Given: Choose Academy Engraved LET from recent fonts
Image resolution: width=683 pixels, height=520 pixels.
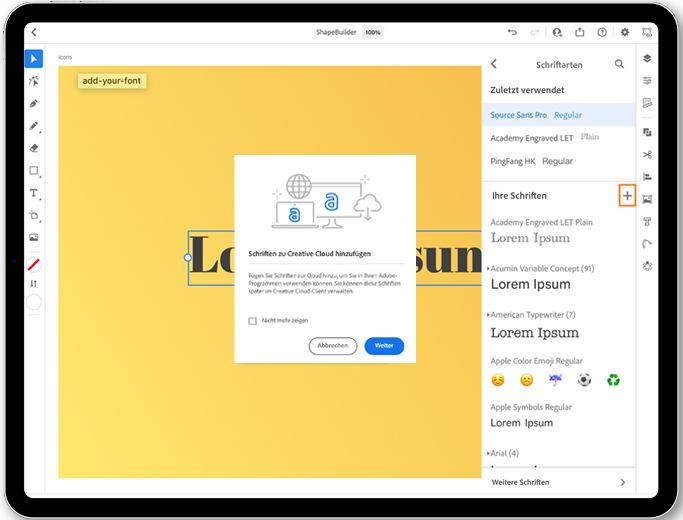Looking at the screenshot, I should point(559,138).
